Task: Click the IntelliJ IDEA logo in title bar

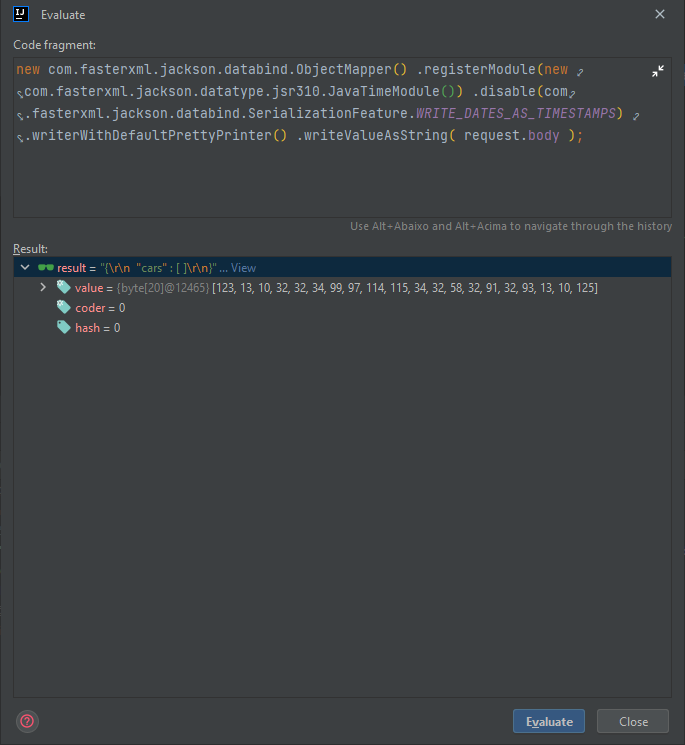Action: 21,14
